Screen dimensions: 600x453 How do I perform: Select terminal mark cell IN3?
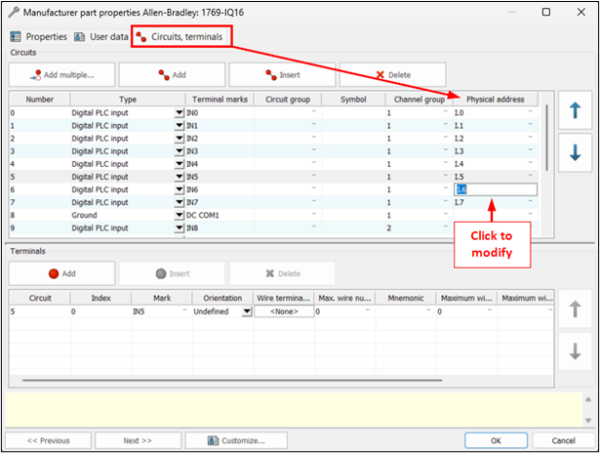pos(220,151)
